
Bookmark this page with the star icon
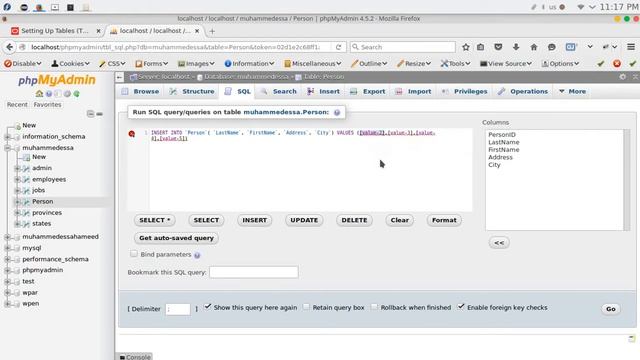466,47
